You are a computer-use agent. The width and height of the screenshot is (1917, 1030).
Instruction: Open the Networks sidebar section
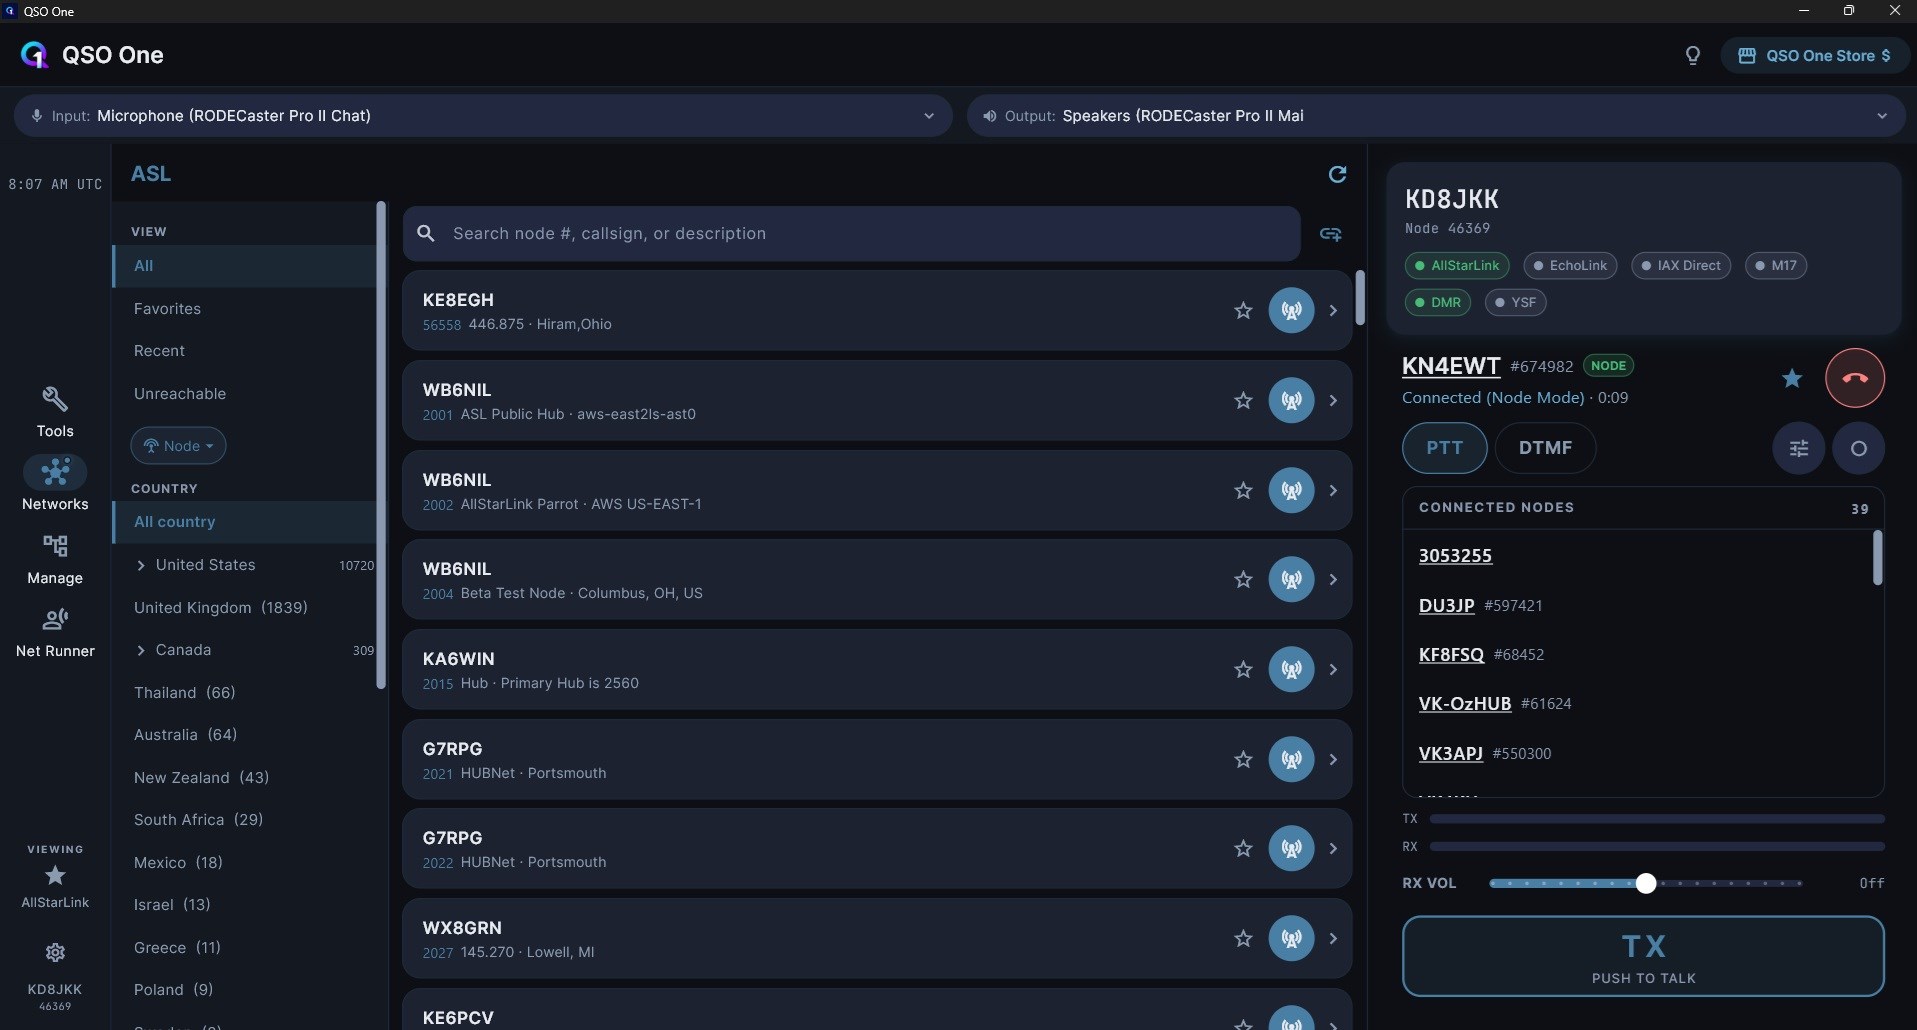pyautogui.click(x=55, y=484)
